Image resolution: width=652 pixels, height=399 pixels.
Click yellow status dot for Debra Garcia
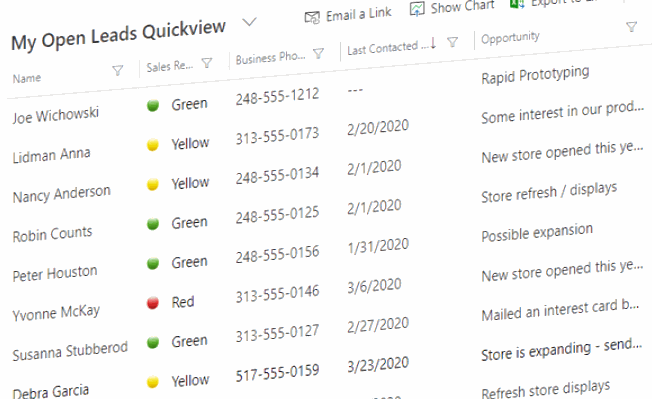(153, 382)
